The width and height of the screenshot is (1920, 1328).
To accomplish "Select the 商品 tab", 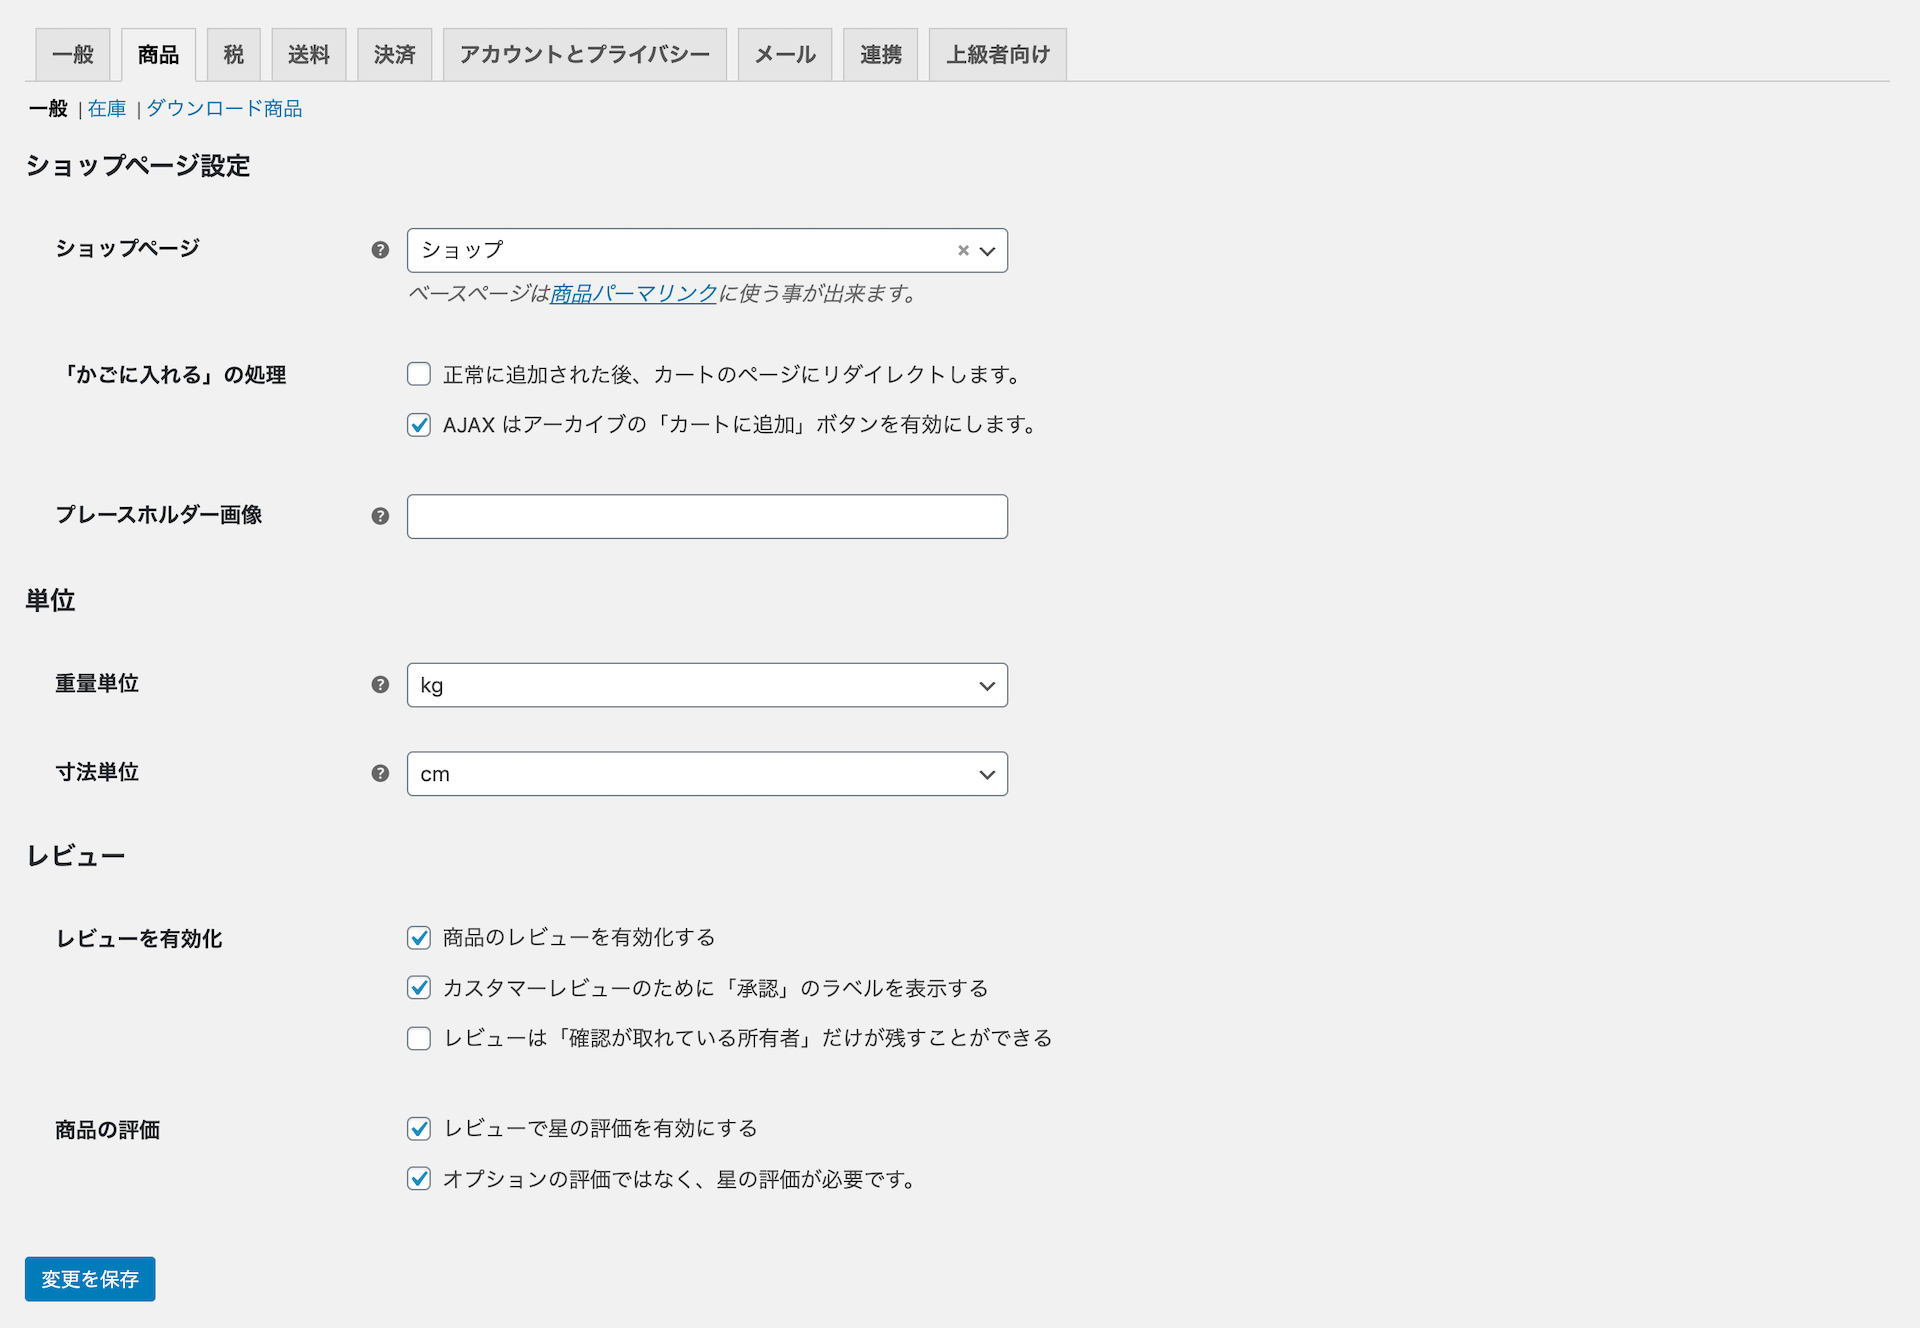I will coord(158,54).
